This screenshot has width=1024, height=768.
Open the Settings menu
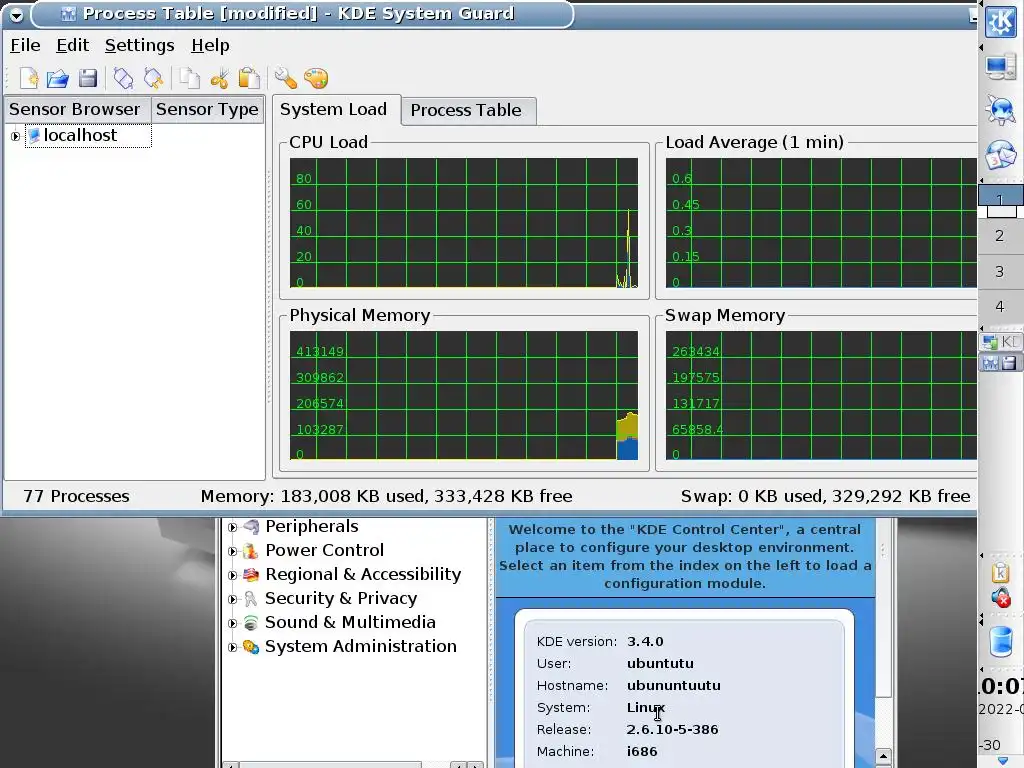(x=140, y=45)
